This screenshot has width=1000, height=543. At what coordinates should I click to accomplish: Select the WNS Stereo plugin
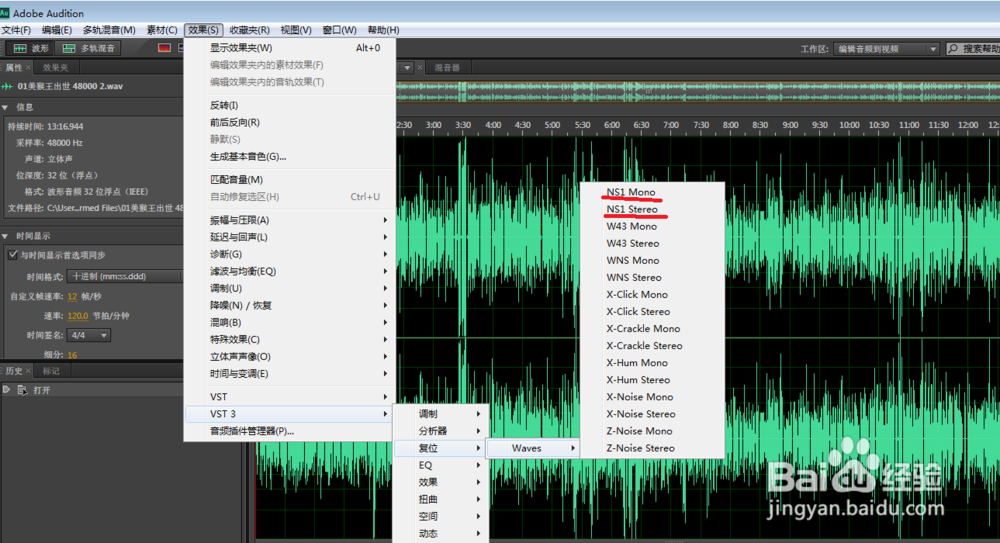tap(652, 278)
